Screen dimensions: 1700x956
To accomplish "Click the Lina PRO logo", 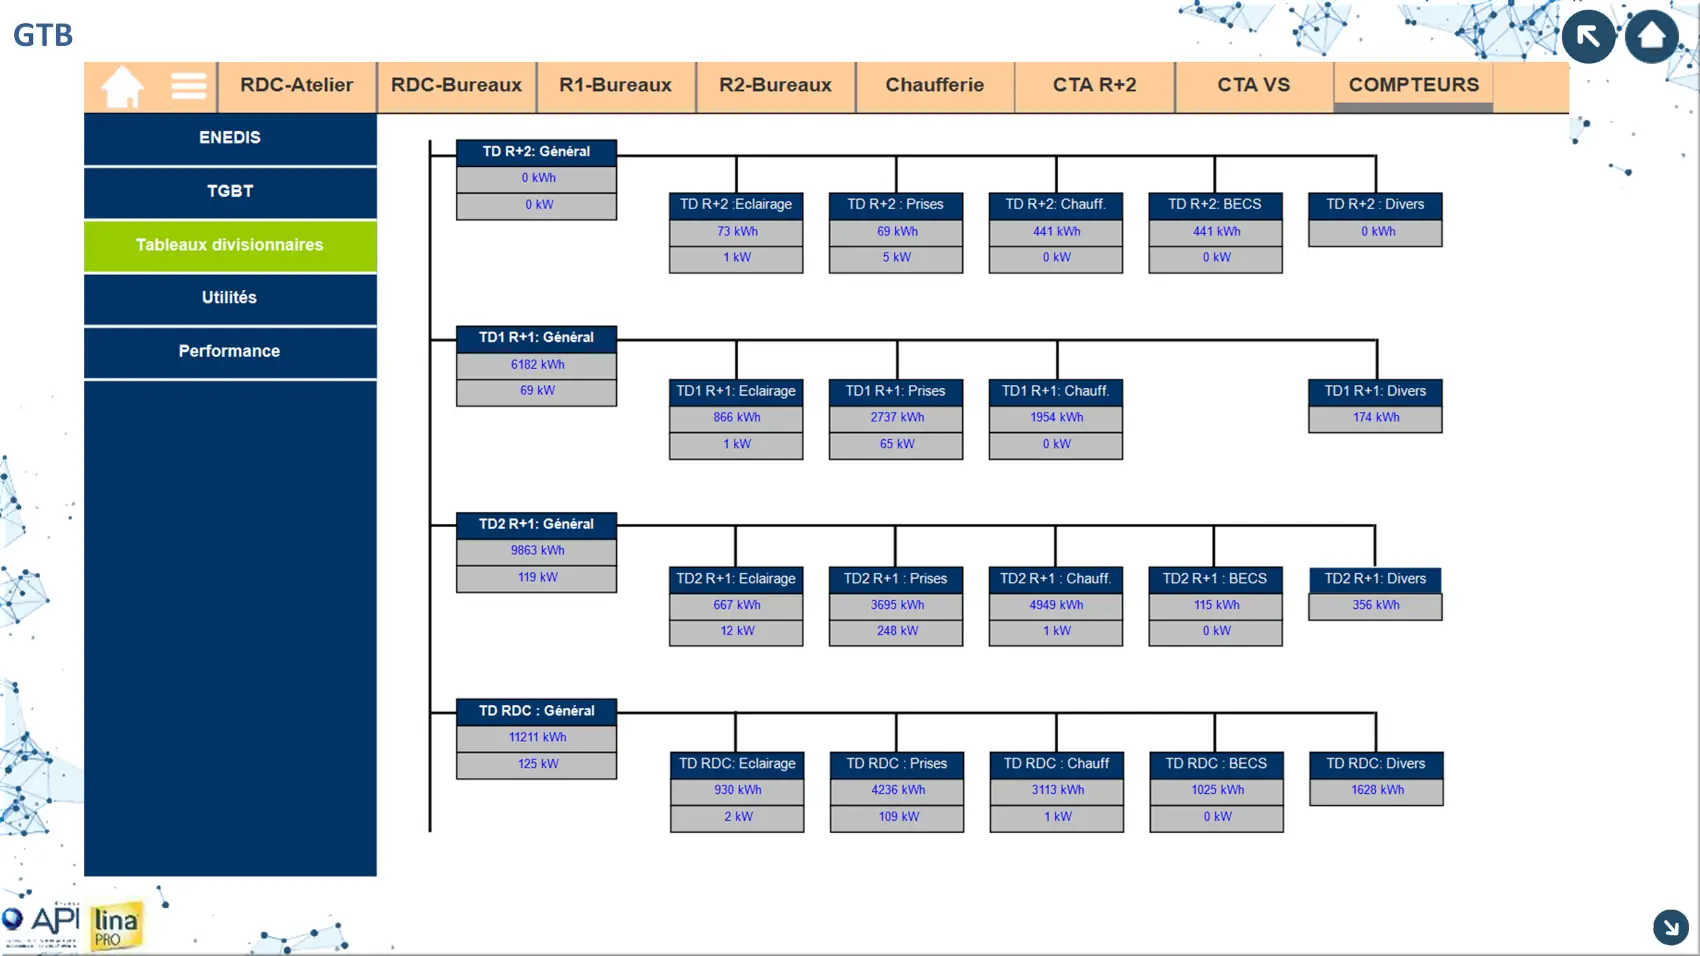I will (x=116, y=926).
